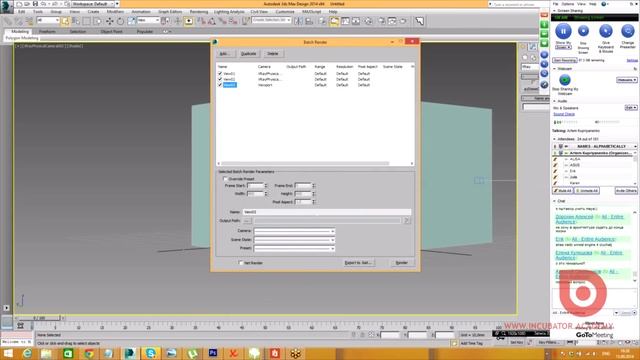Click the Mute All button
Viewport: 640px width, 360px height.
pyautogui.click(x=563, y=191)
